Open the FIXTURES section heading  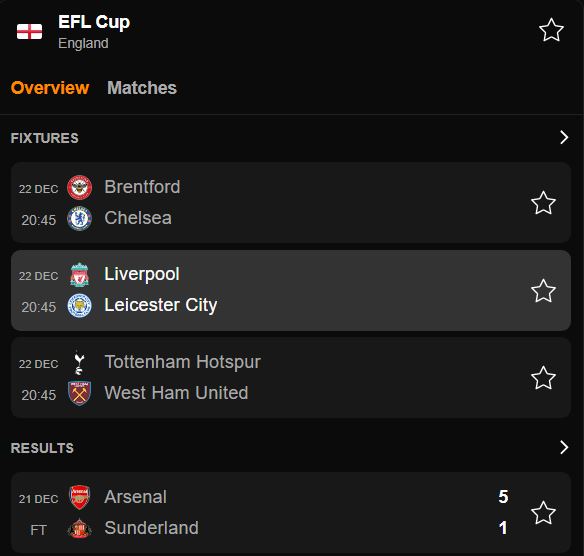click(45, 138)
